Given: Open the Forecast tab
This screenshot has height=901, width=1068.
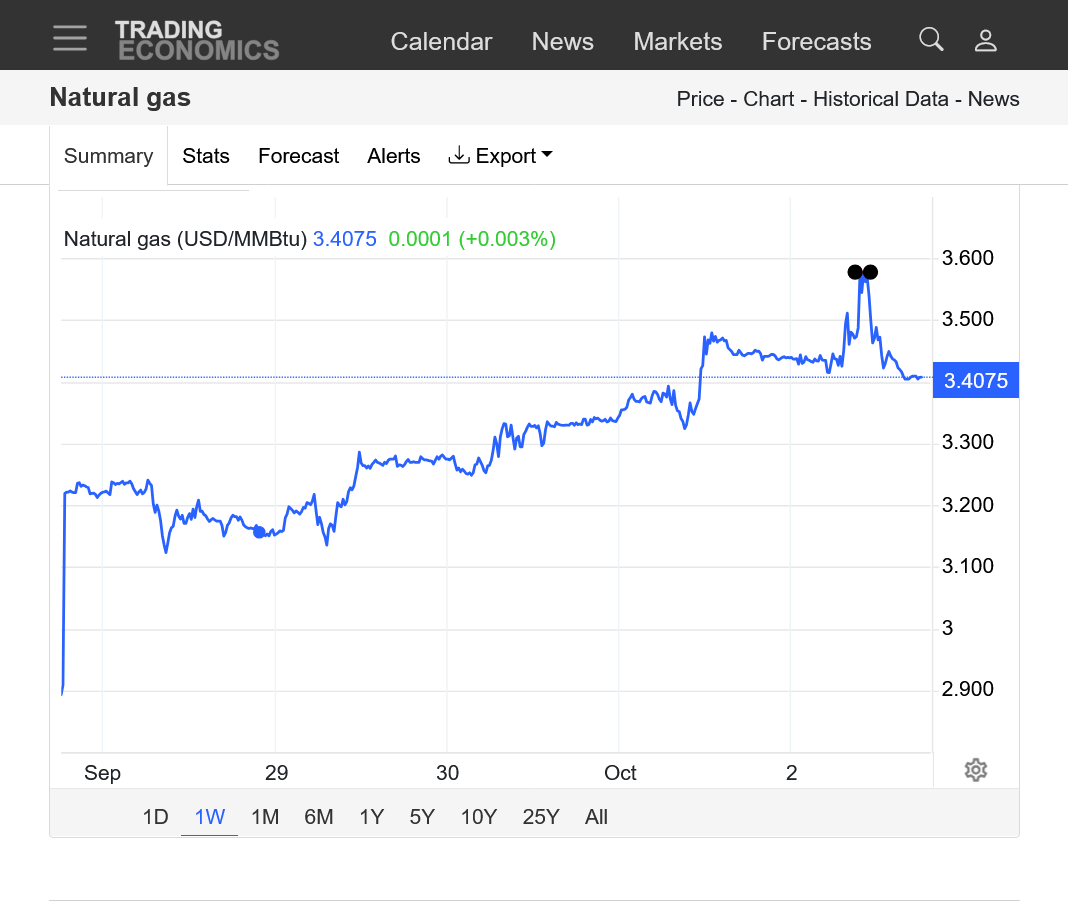Looking at the screenshot, I should [x=298, y=156].
